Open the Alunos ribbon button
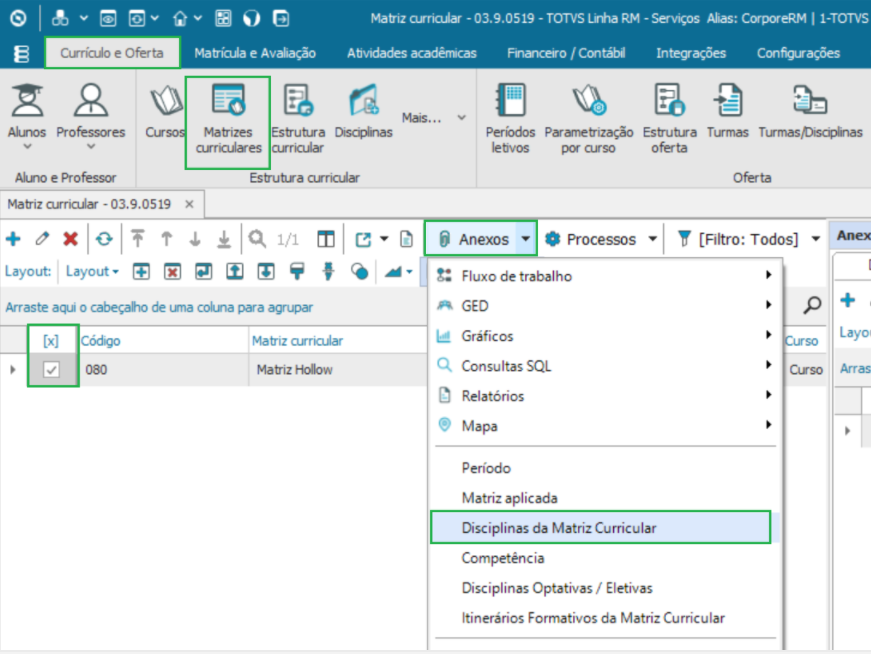Screen dimensions: 871x654 pyautogui.click(x=27, y=117)
